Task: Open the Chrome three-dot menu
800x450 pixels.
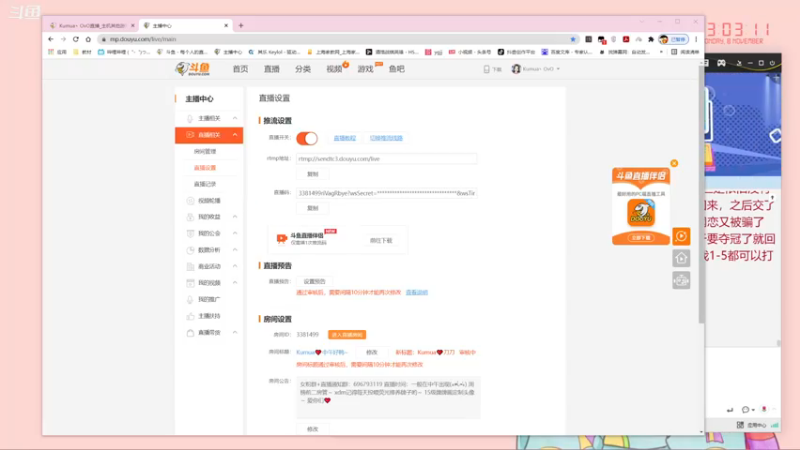Action: 696,39
